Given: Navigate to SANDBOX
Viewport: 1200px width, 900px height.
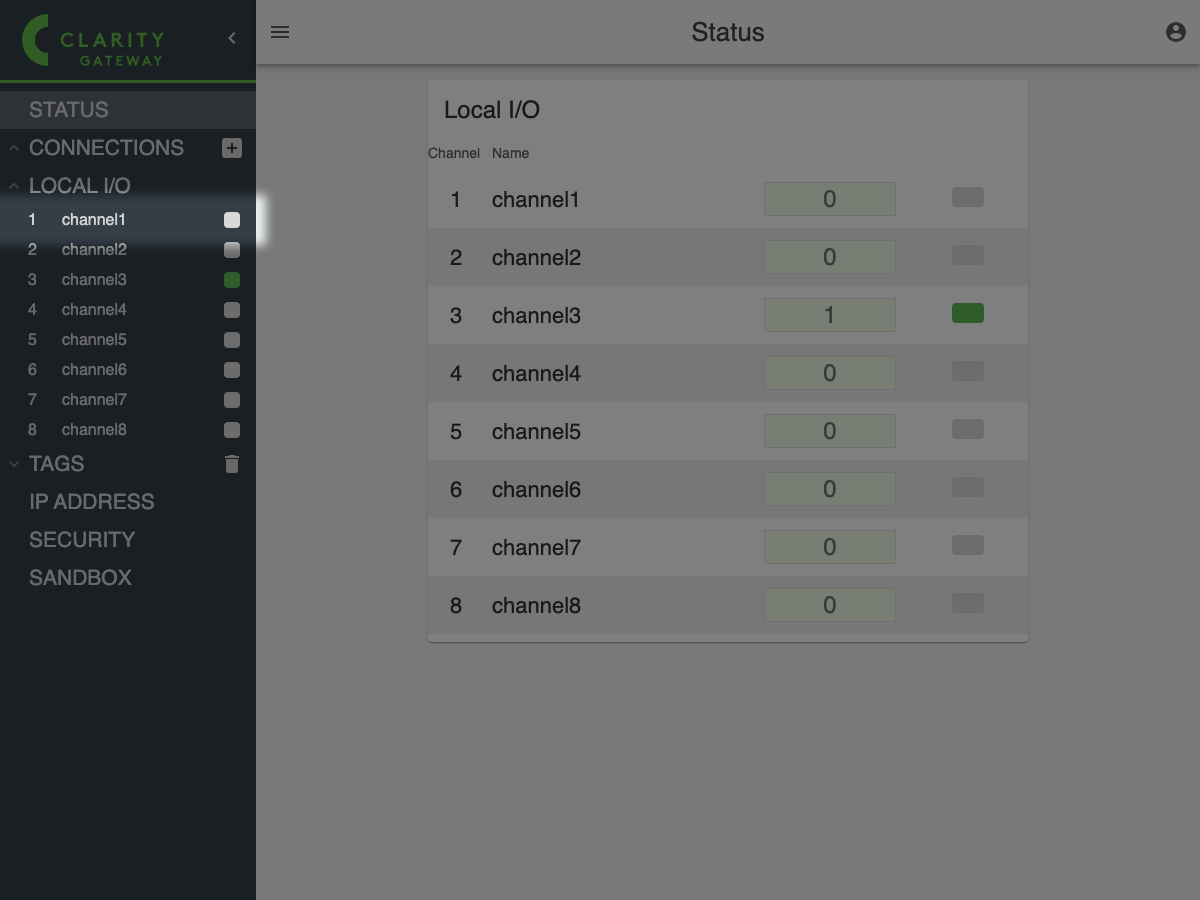Looking at the screenshot, I should (x=80, y=578).
